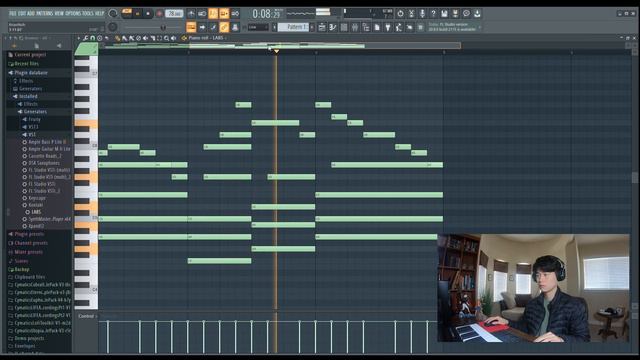The image size is (640, 360).
Task: Open the Control lane selector
Action: click(87, 316)
